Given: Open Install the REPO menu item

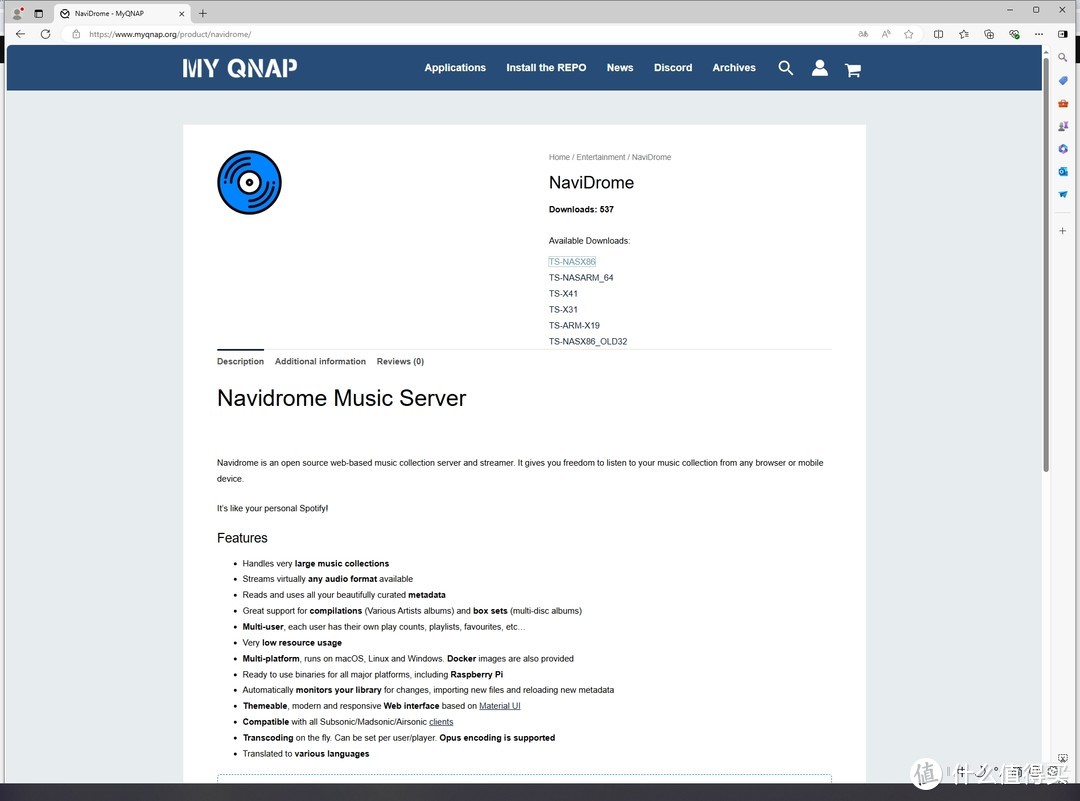Looking at the screenshot, I should pyautogui.click(x=546, y=68).
